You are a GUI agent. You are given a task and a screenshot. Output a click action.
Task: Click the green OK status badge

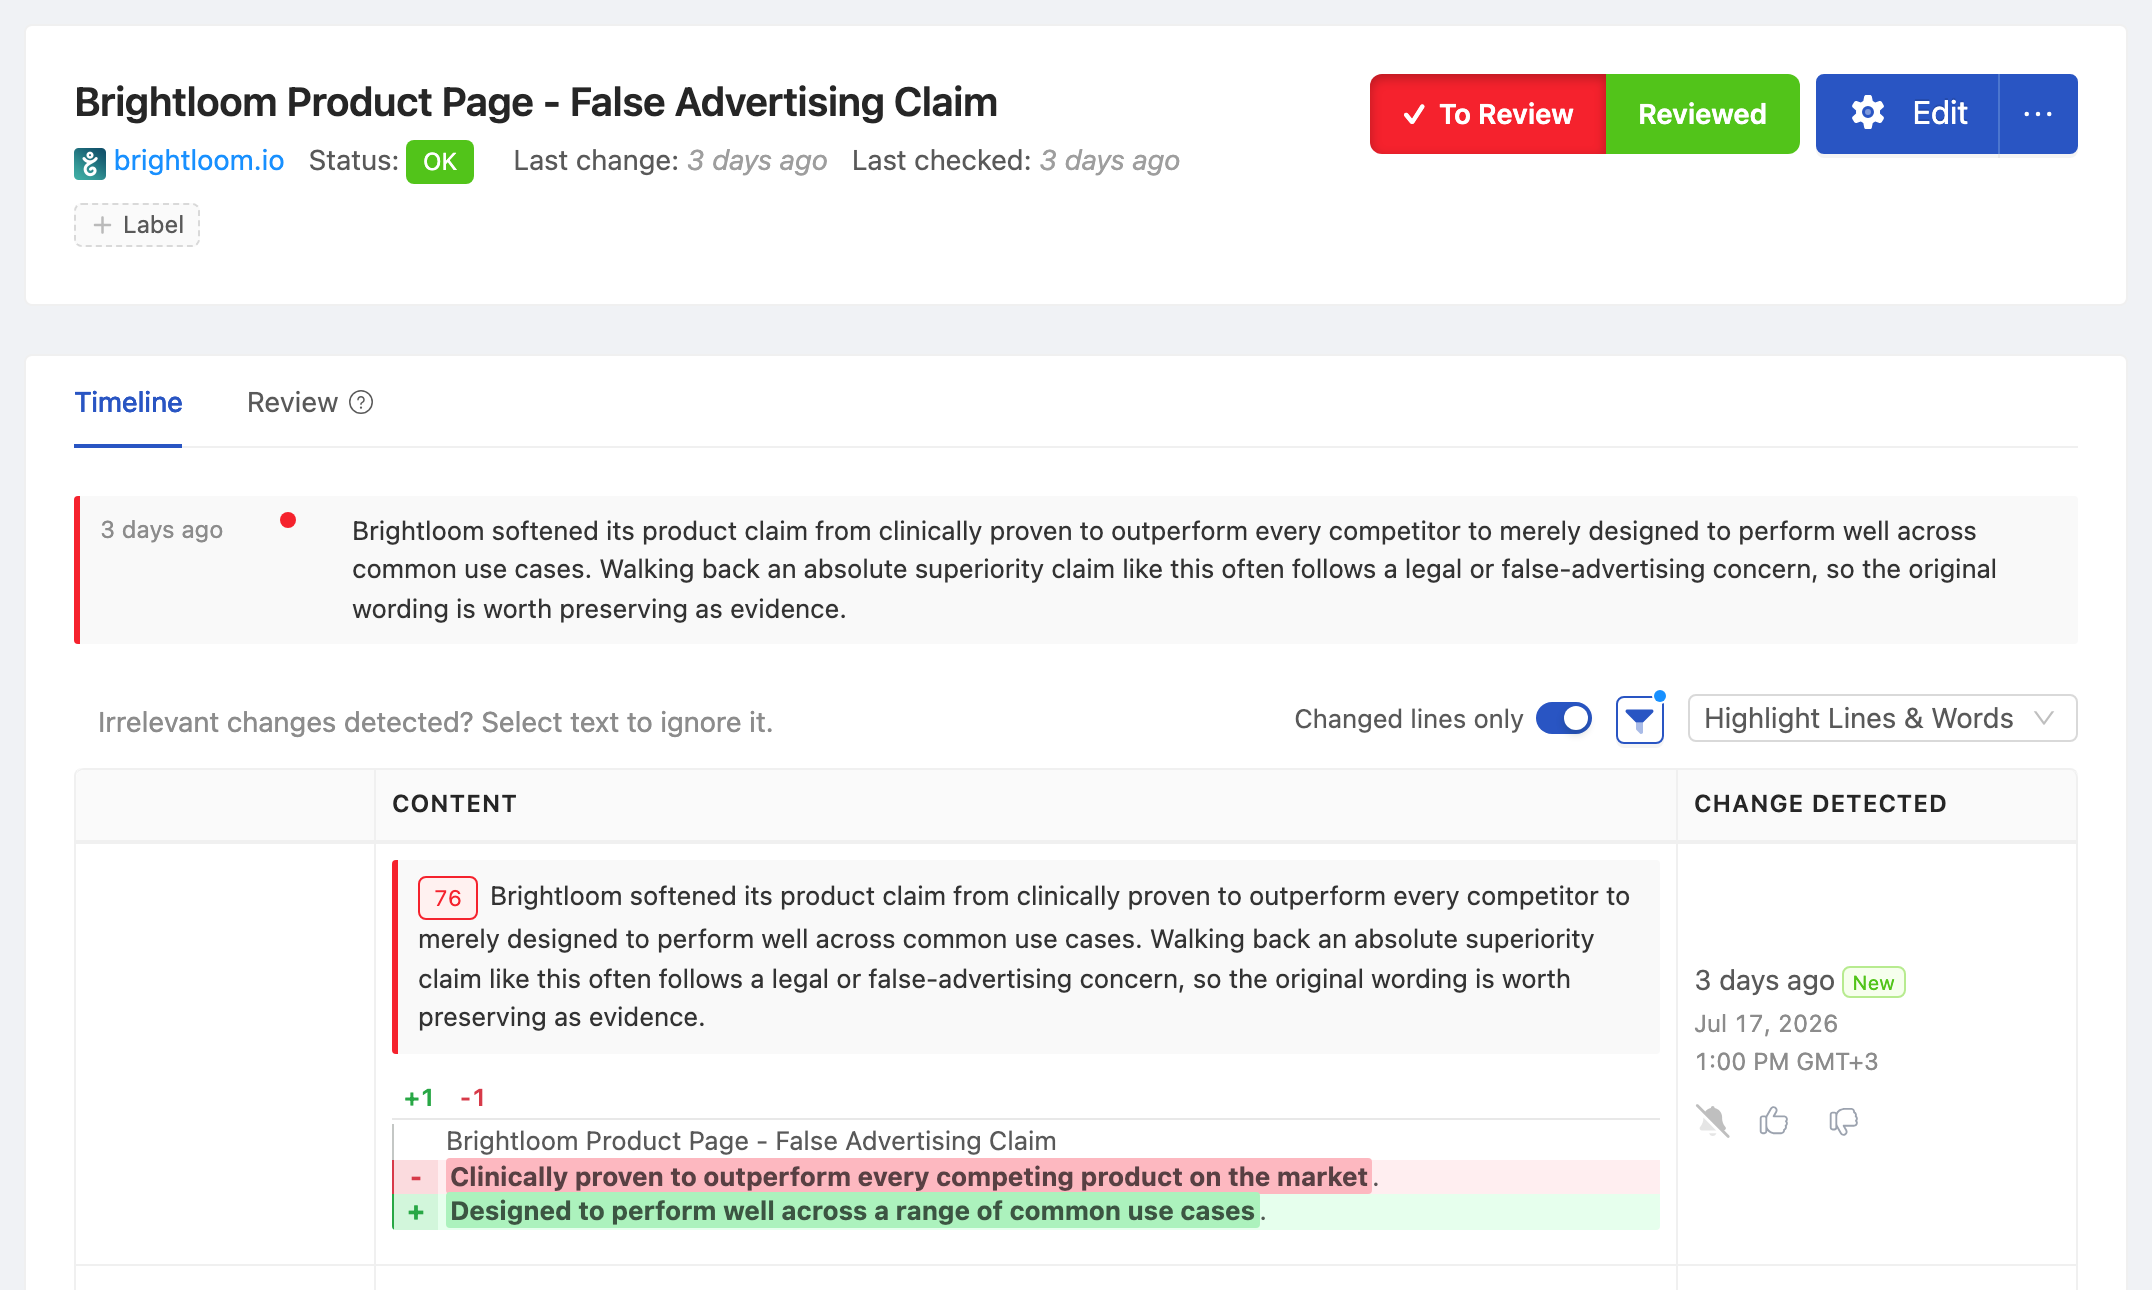pyautogui.click(x=440, y=162)
